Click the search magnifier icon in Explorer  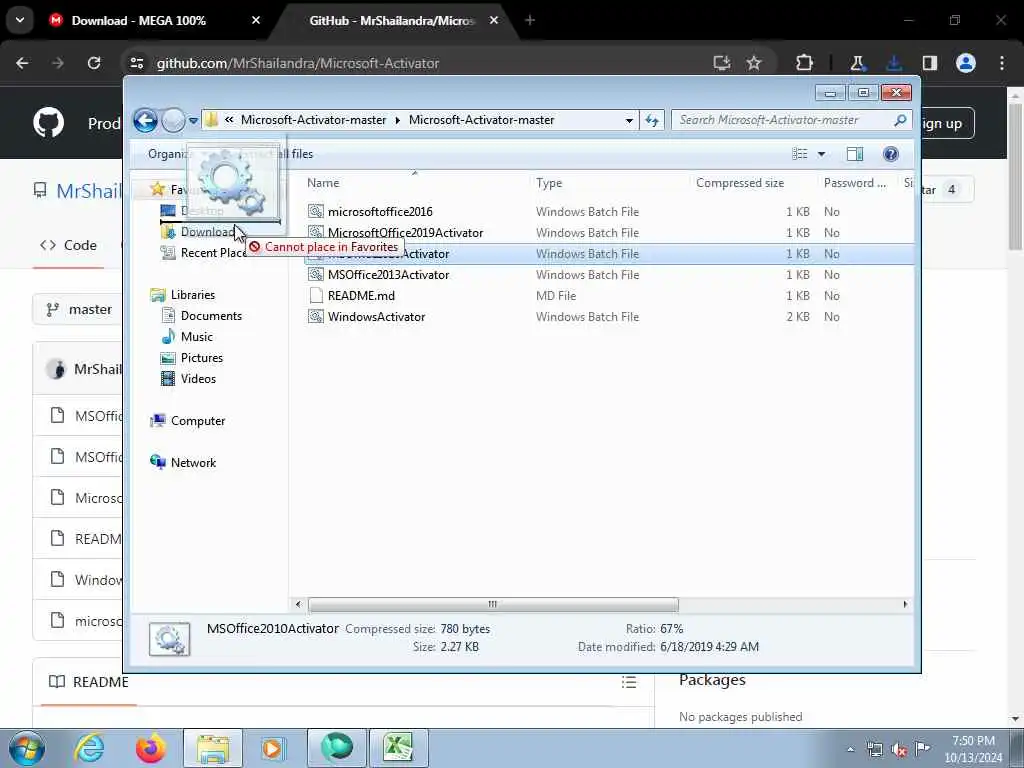tap(900, 120)
